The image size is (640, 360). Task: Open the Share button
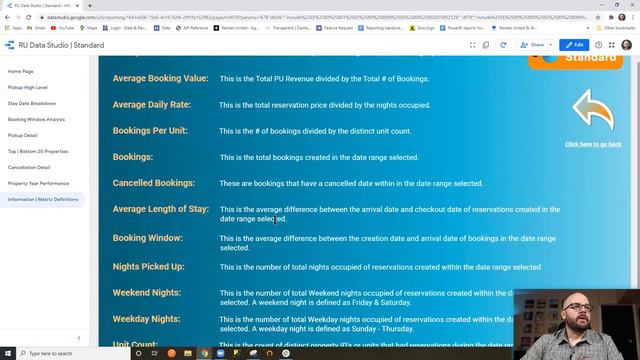[532, 45]
